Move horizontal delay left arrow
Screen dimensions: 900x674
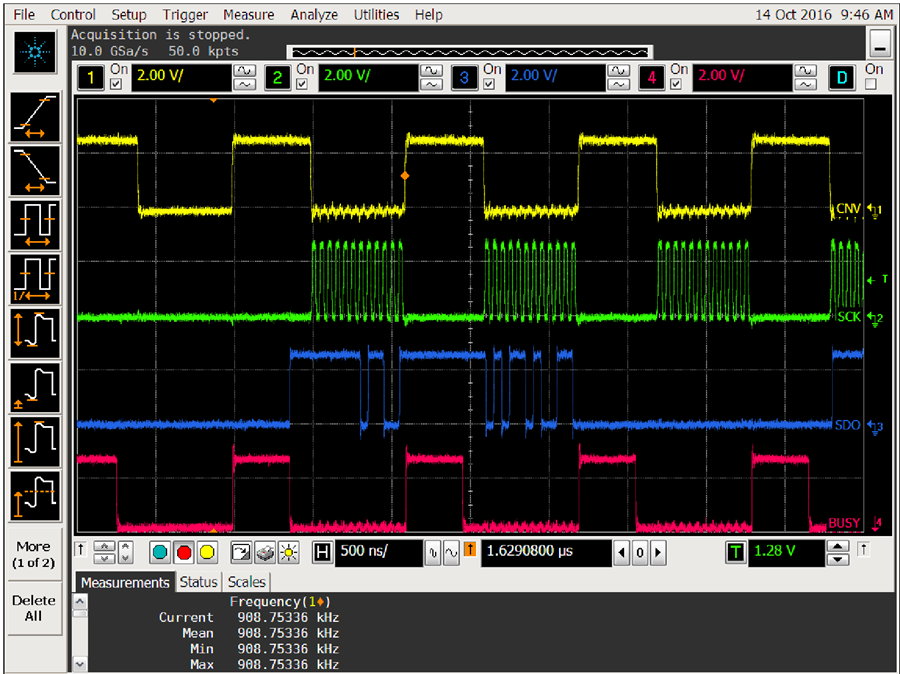pos(622,553)
